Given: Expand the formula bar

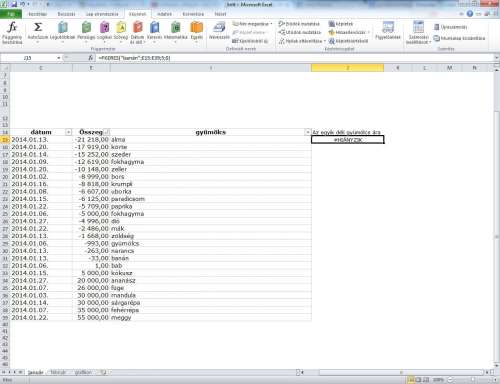Looking at the screenshot, I should pyautogui.click(x=496, y=58).
